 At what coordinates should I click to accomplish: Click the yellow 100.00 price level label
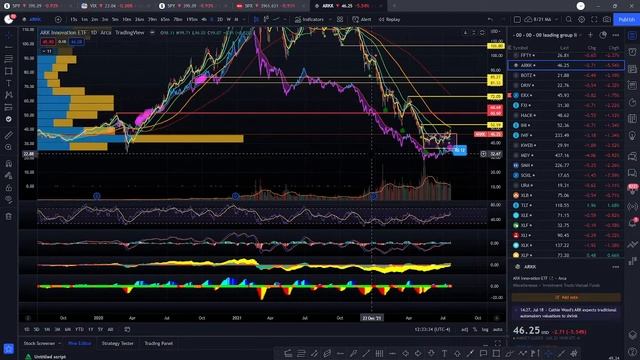click(x=495, y=46)
